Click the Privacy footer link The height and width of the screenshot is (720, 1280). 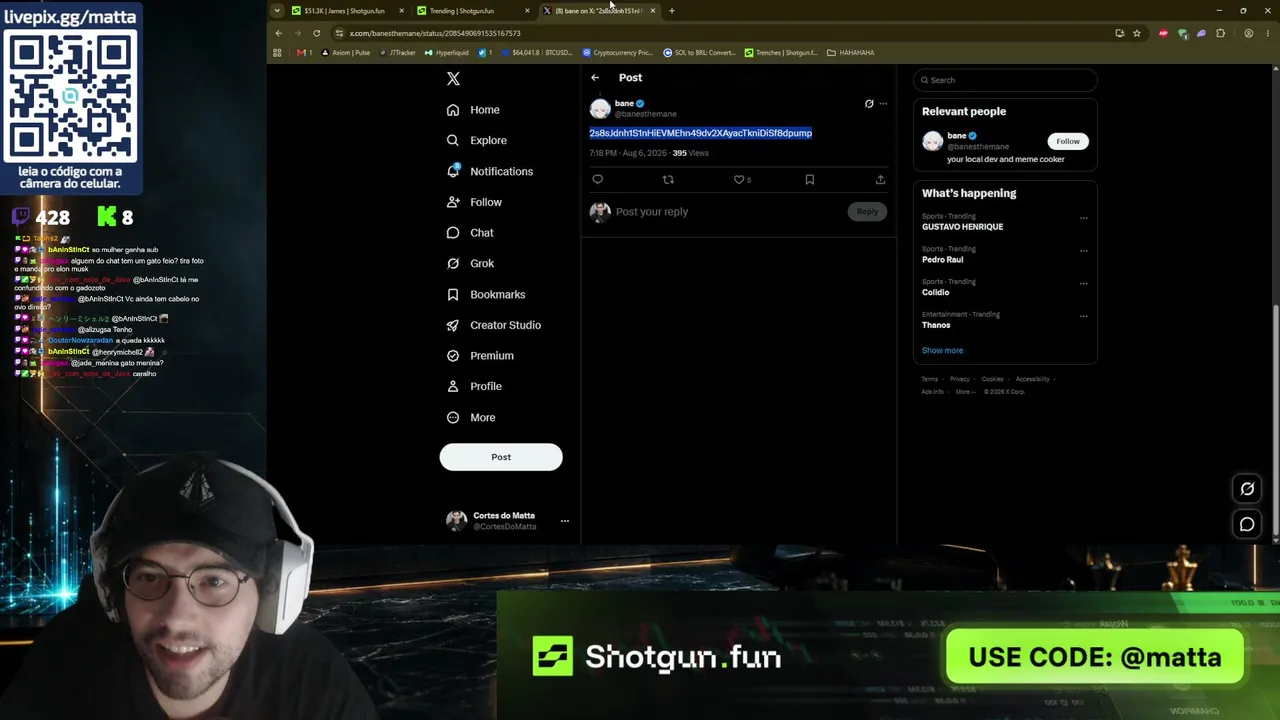click(x=960, y=380)
